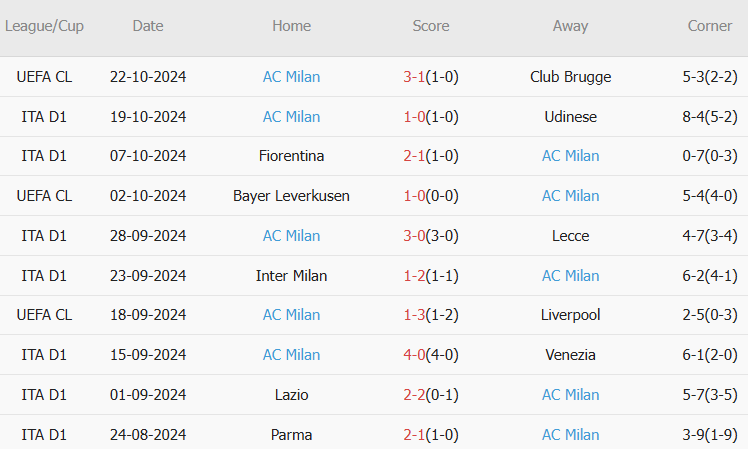Open AC Milan link in Club Brugge match row
The height and width of the screenshot is (449, 748).
point(291,77)
